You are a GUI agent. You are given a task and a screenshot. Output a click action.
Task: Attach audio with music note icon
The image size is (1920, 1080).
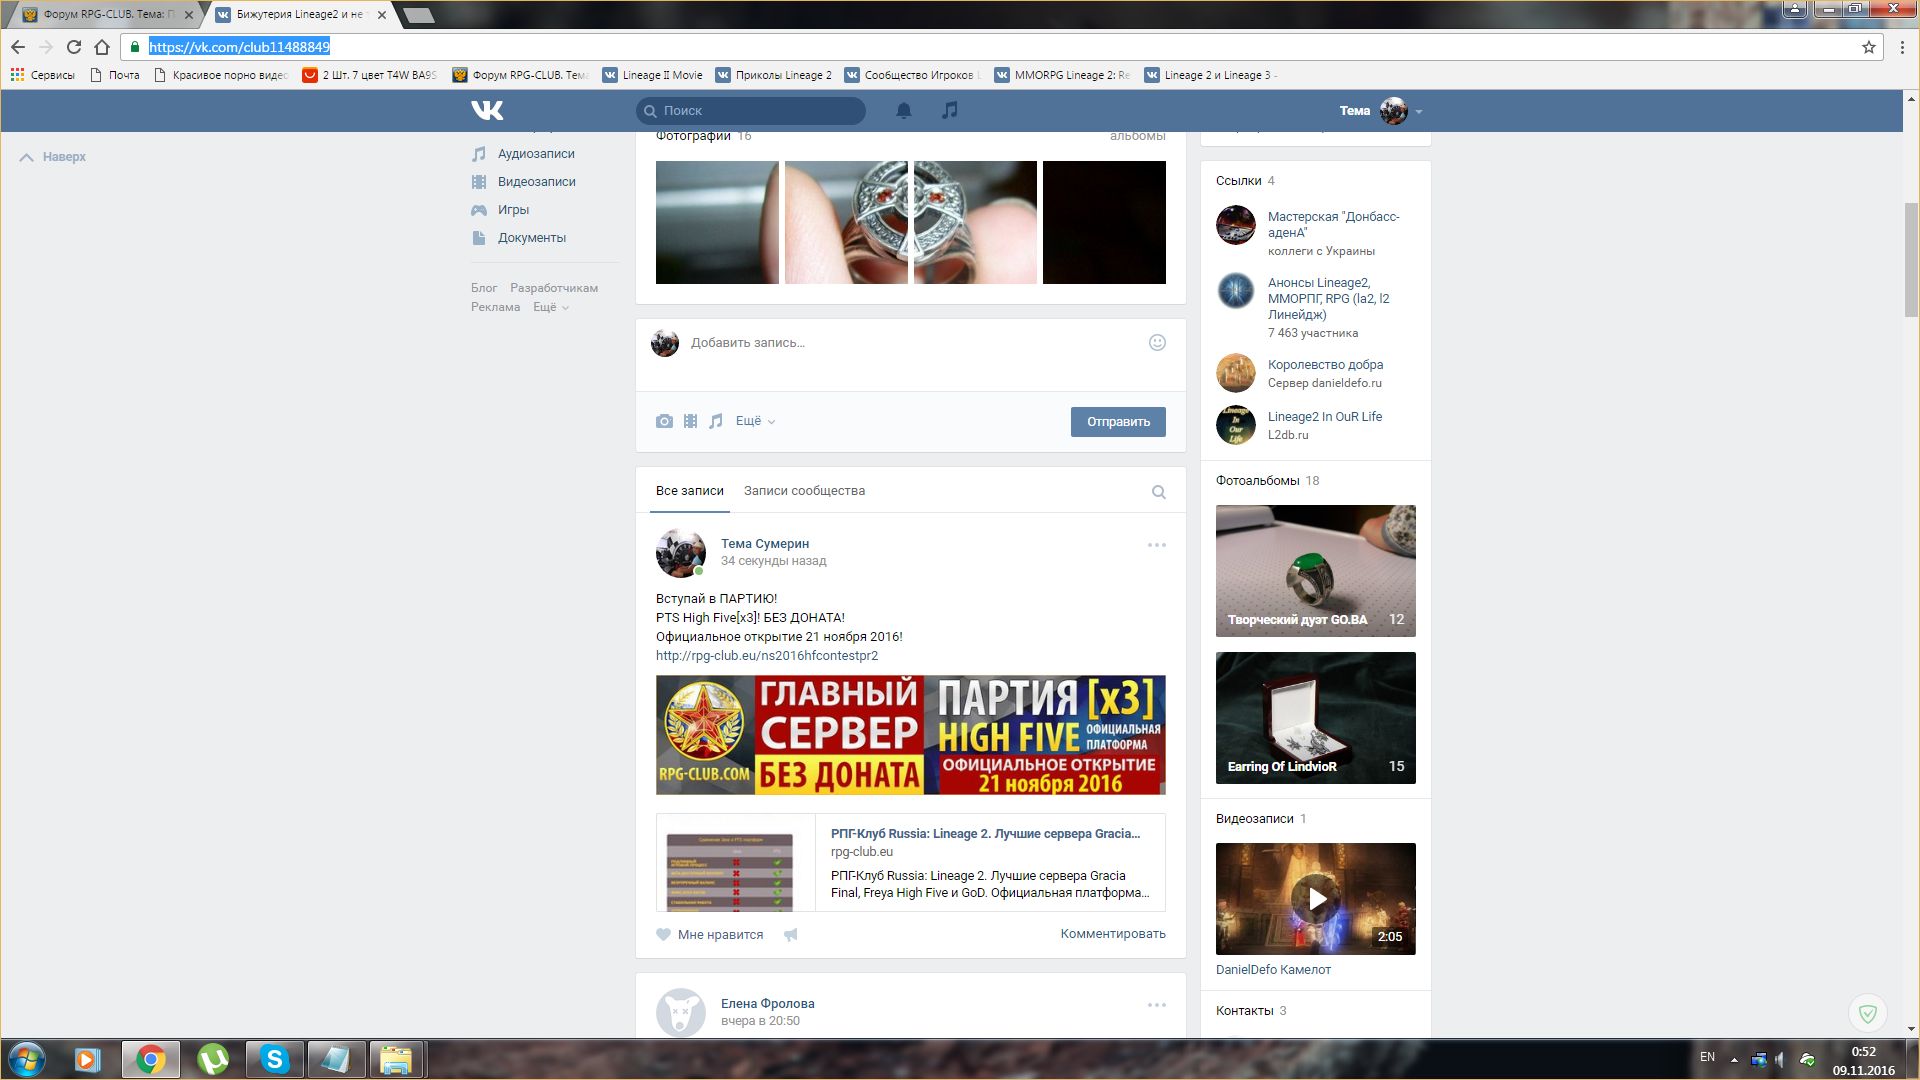click(x=716, y=421)
